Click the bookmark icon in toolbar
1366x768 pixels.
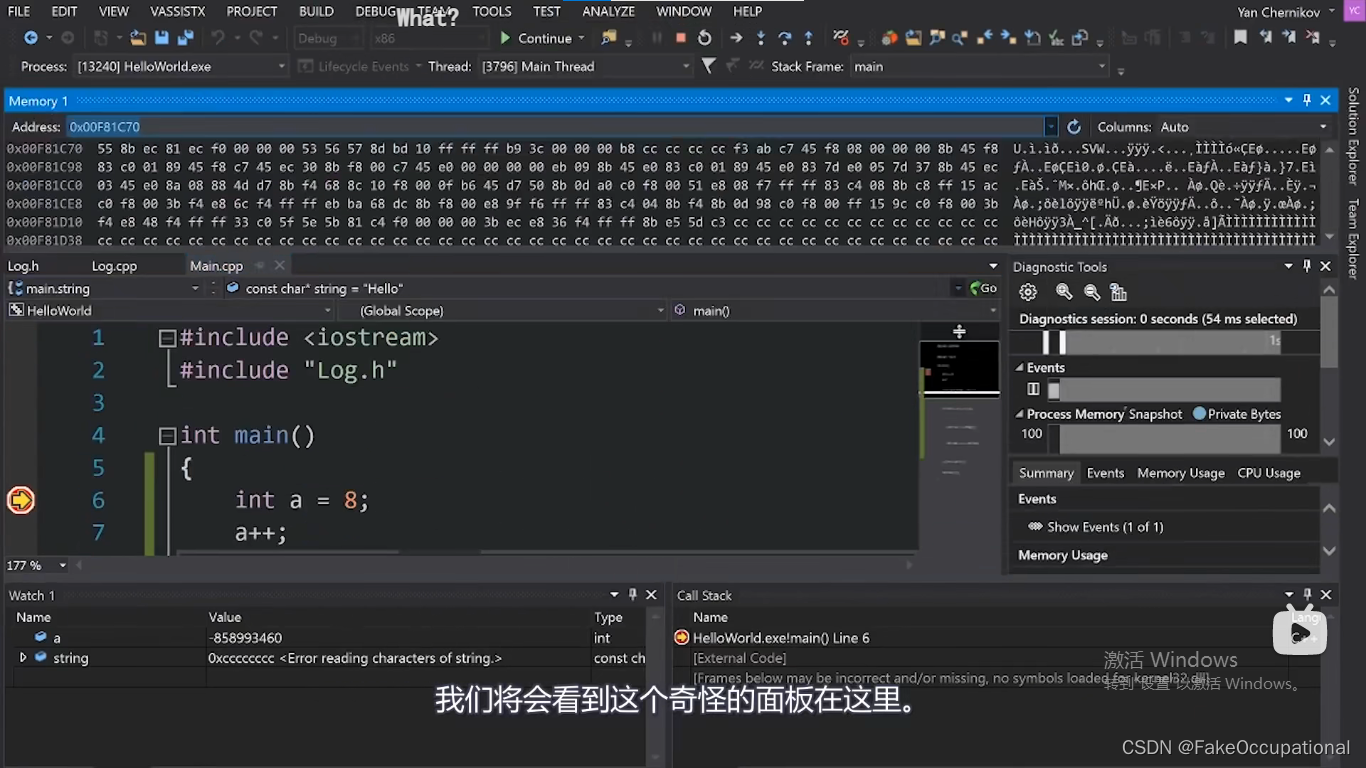[x=1240, y=37]
